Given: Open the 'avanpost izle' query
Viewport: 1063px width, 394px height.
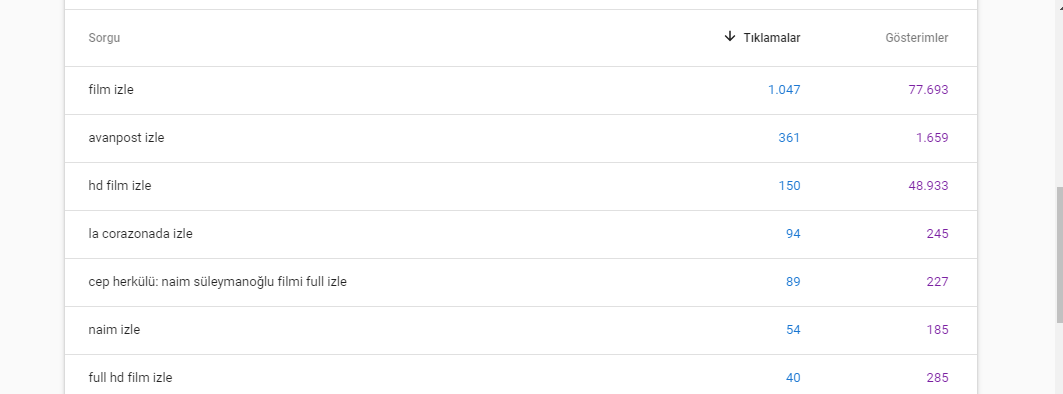Looking at the screenshot, I should tap(521, 138).
